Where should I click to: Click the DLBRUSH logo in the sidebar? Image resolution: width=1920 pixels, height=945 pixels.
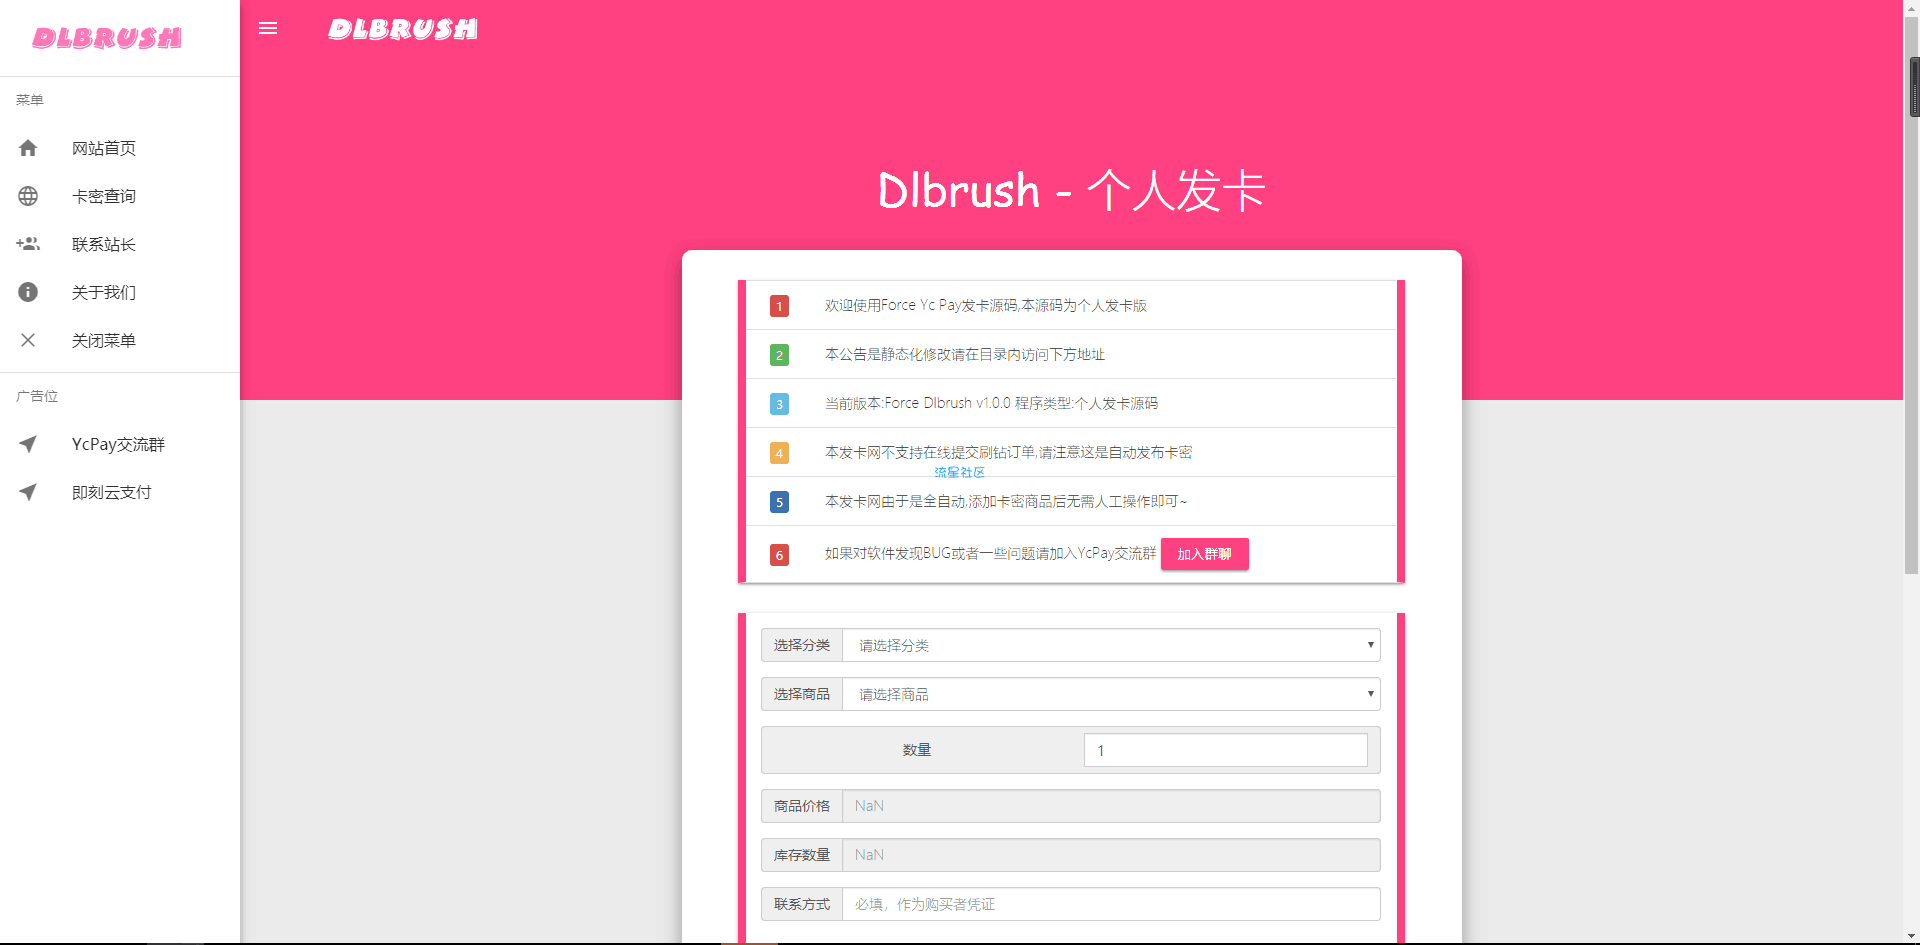107,38
